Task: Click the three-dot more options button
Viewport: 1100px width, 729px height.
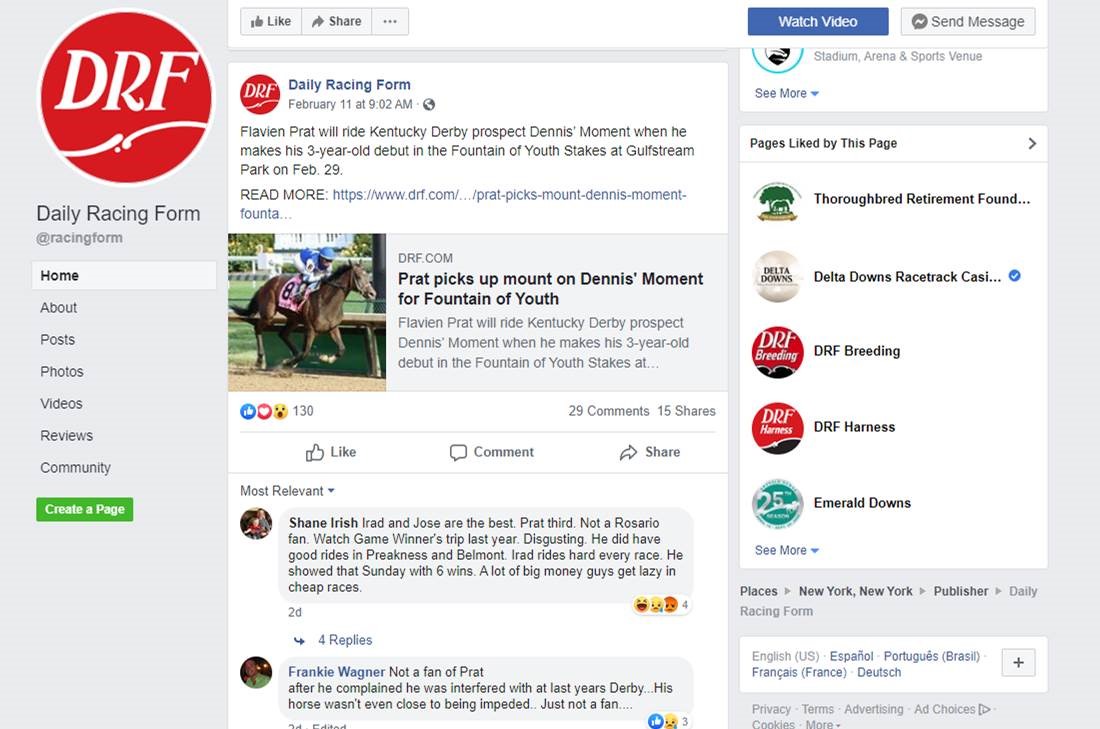Action: point(390,22)
